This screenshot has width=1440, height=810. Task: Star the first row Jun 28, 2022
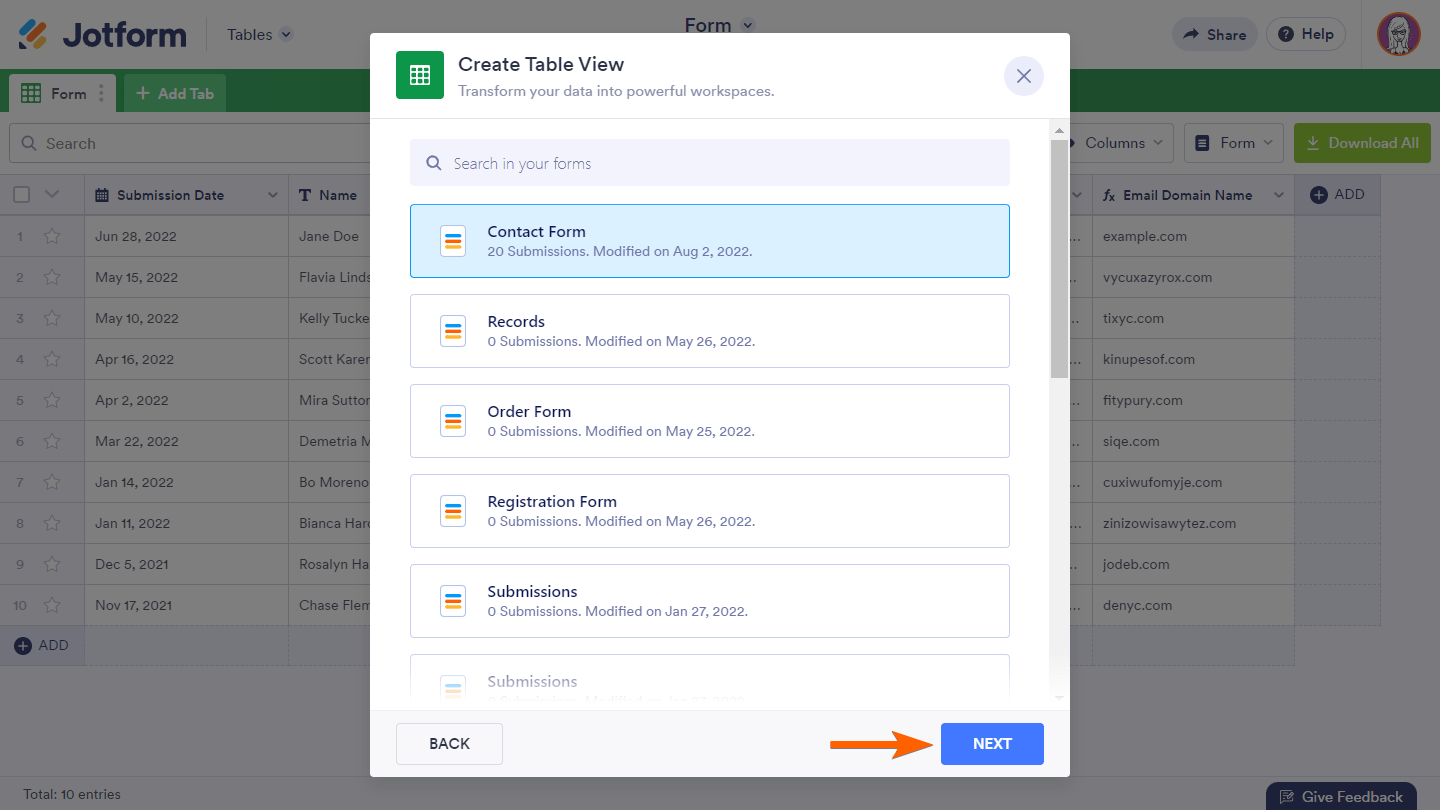pyautogui.click(x=52, y=237)
